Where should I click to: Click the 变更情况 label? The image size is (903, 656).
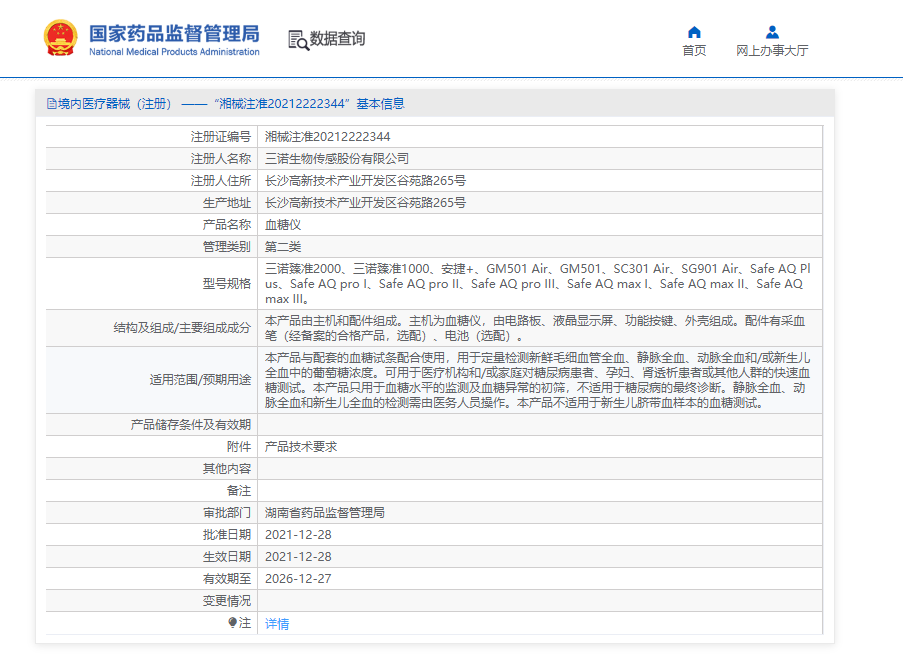(x=227, y=601)
